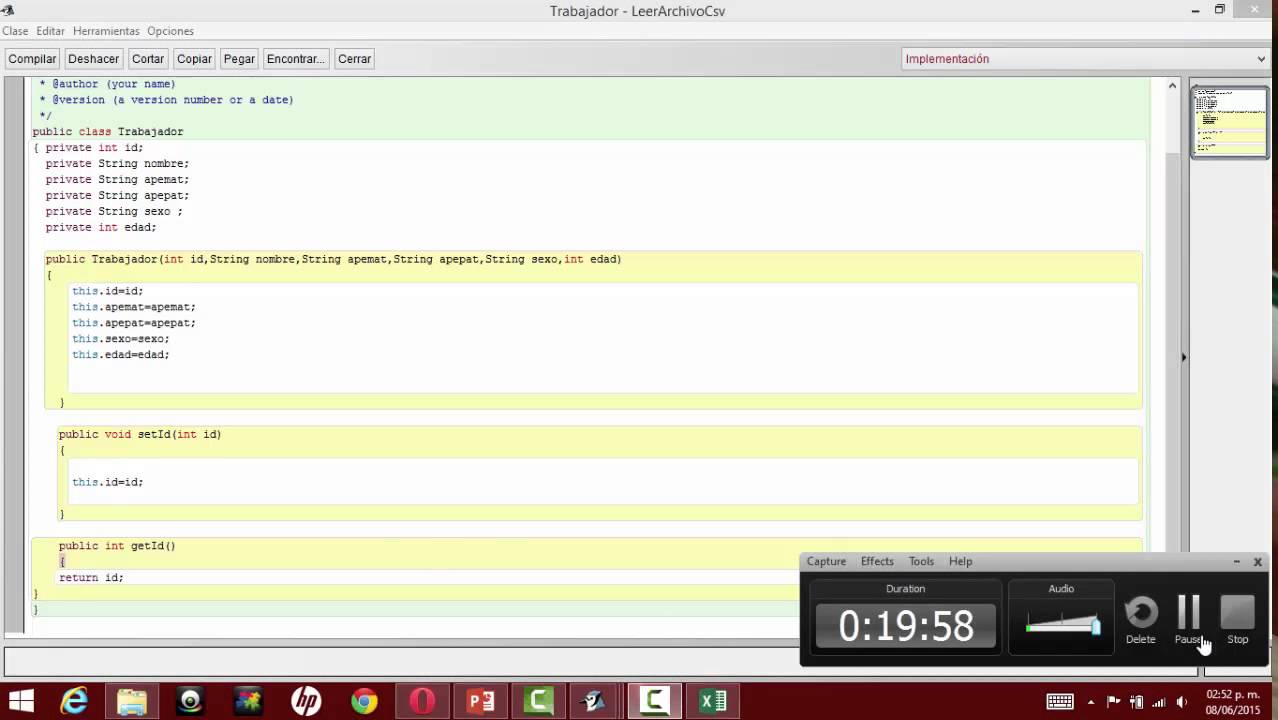Pause the screen recording
The image size is (1278, 720).
1188,620
